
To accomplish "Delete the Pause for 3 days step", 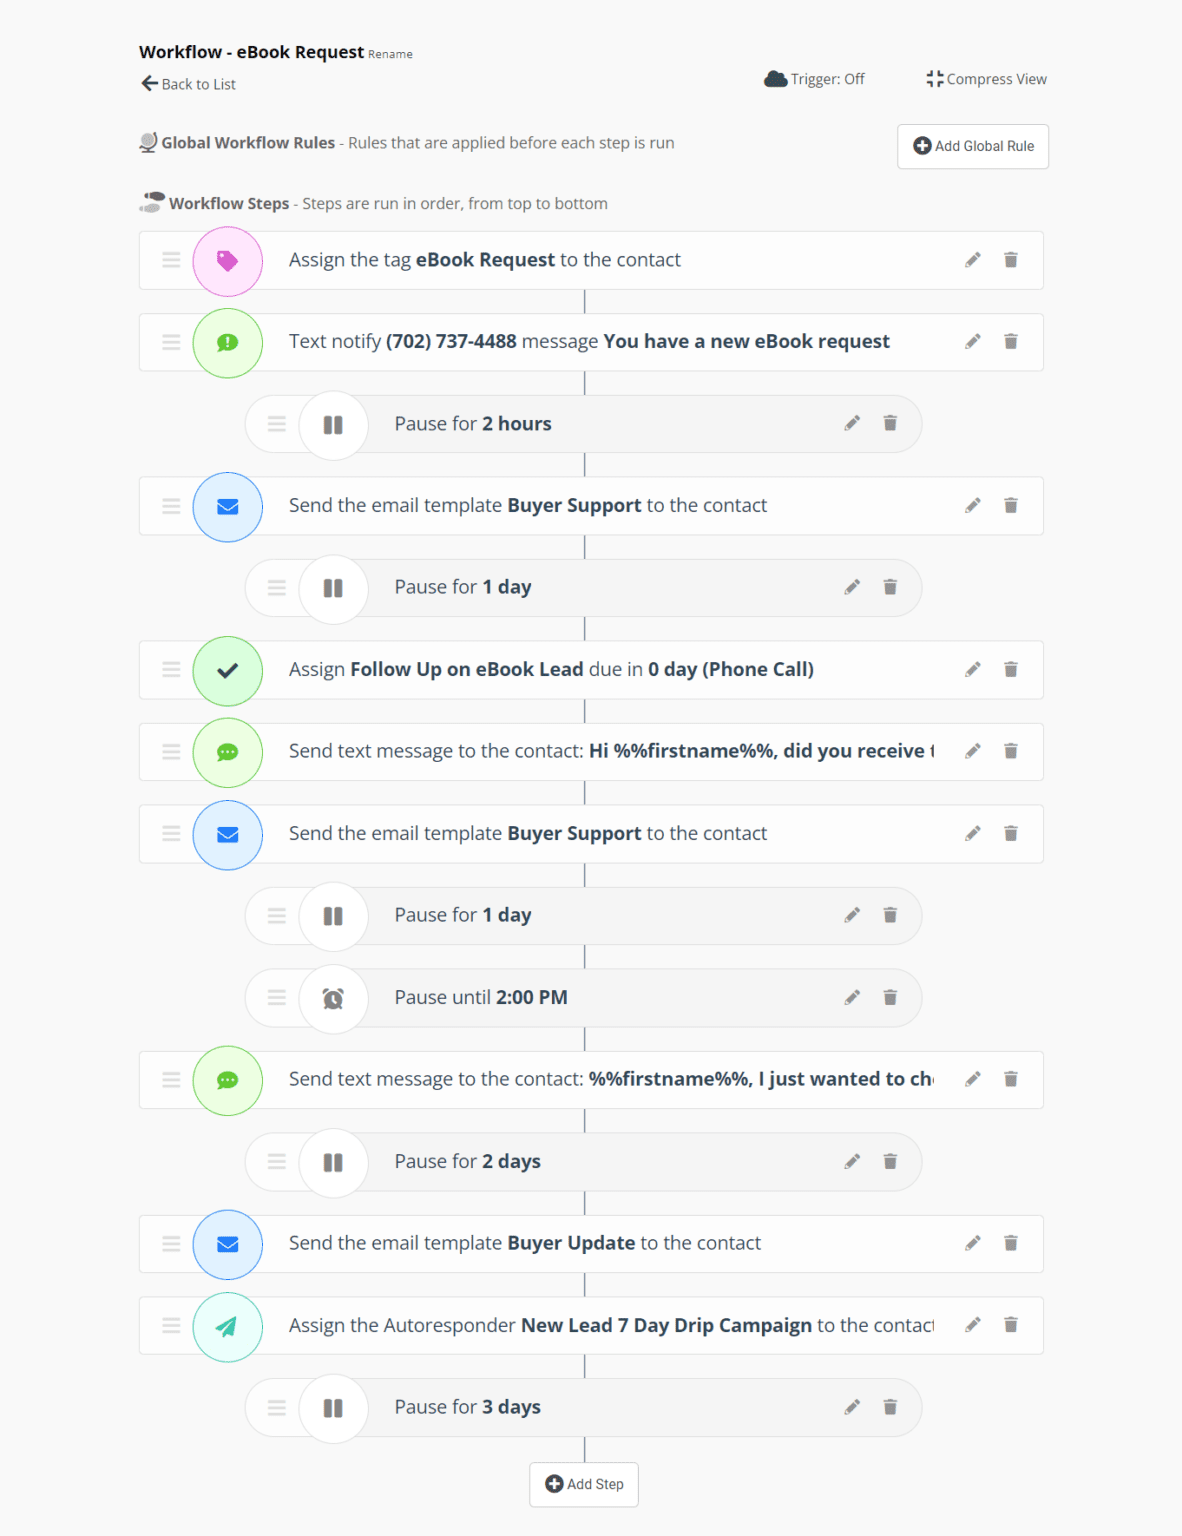I will (x=890, y=1407).
